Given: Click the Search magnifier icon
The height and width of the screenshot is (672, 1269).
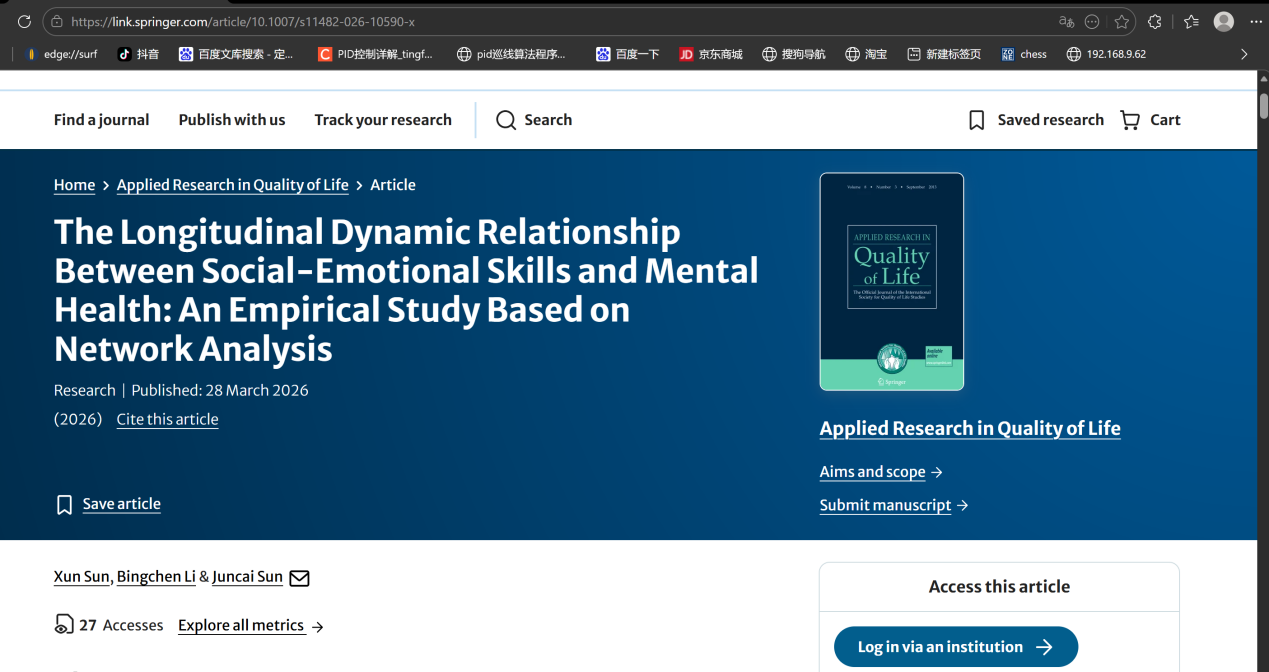Looking at the screenshot, I should click(507, 120).
